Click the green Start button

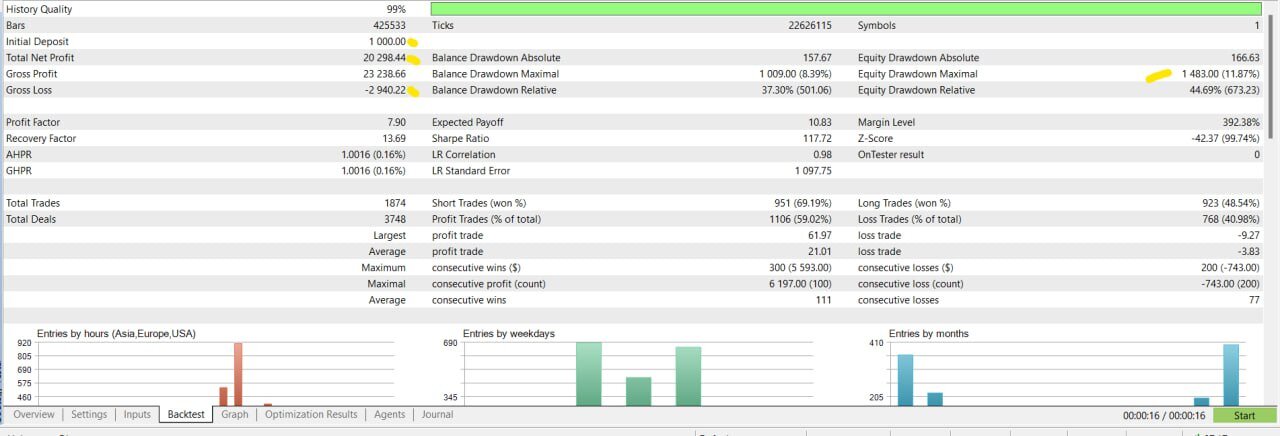tap(1244, 416)
